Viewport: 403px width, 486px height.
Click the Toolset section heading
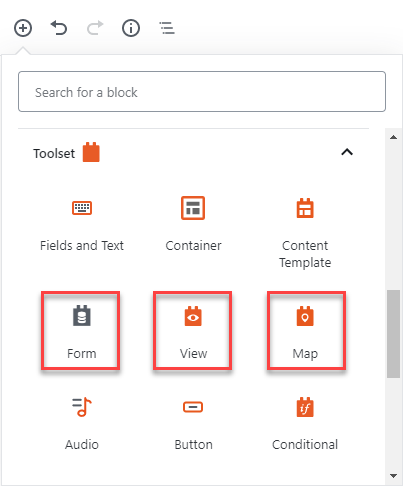(x=54, y=154)
